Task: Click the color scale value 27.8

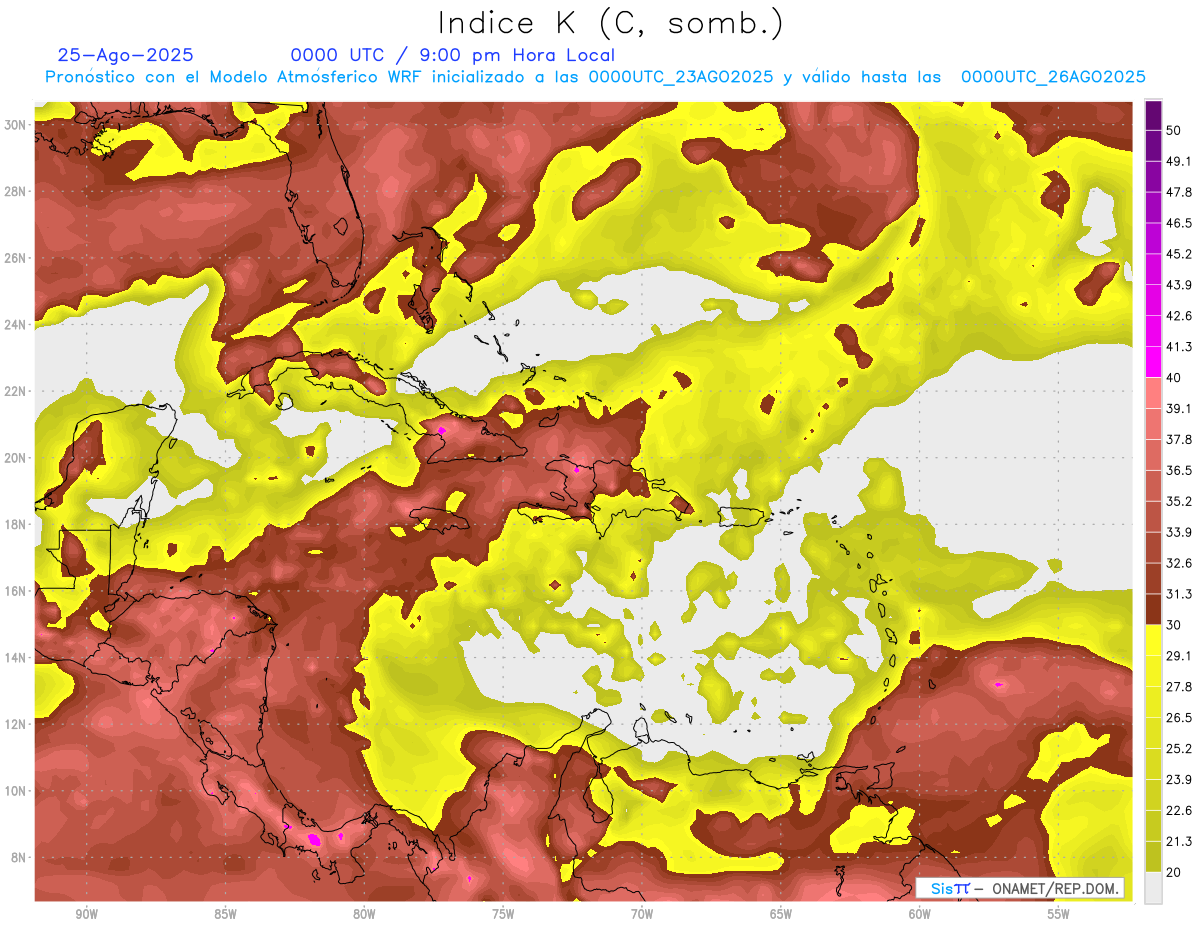Action: tap(1179, 686)
